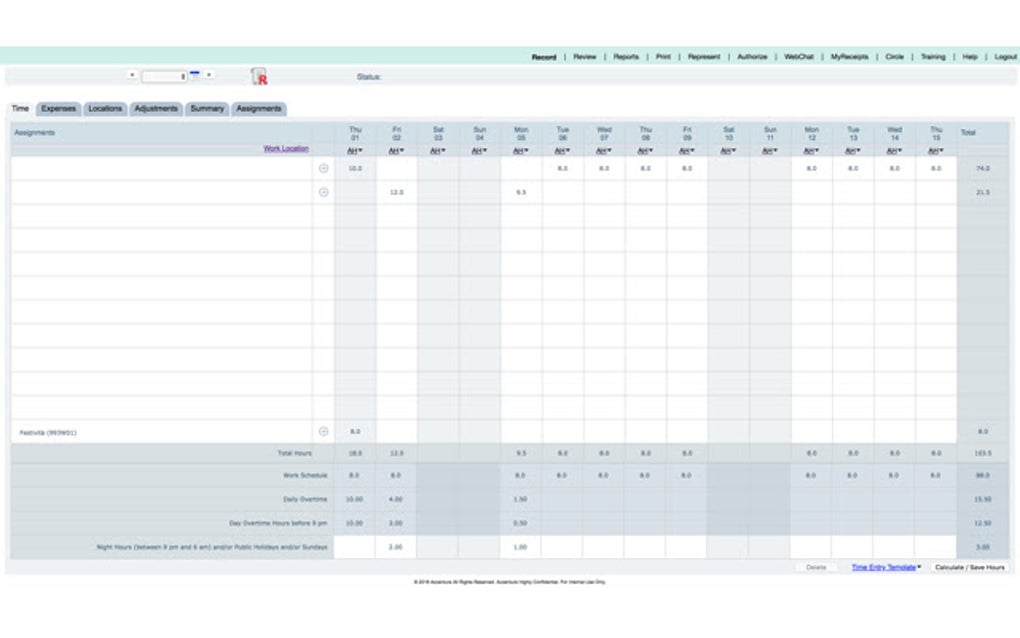The image size is (1020, 638).
Task: Click Print in top navigation
Action: point(663,57)
